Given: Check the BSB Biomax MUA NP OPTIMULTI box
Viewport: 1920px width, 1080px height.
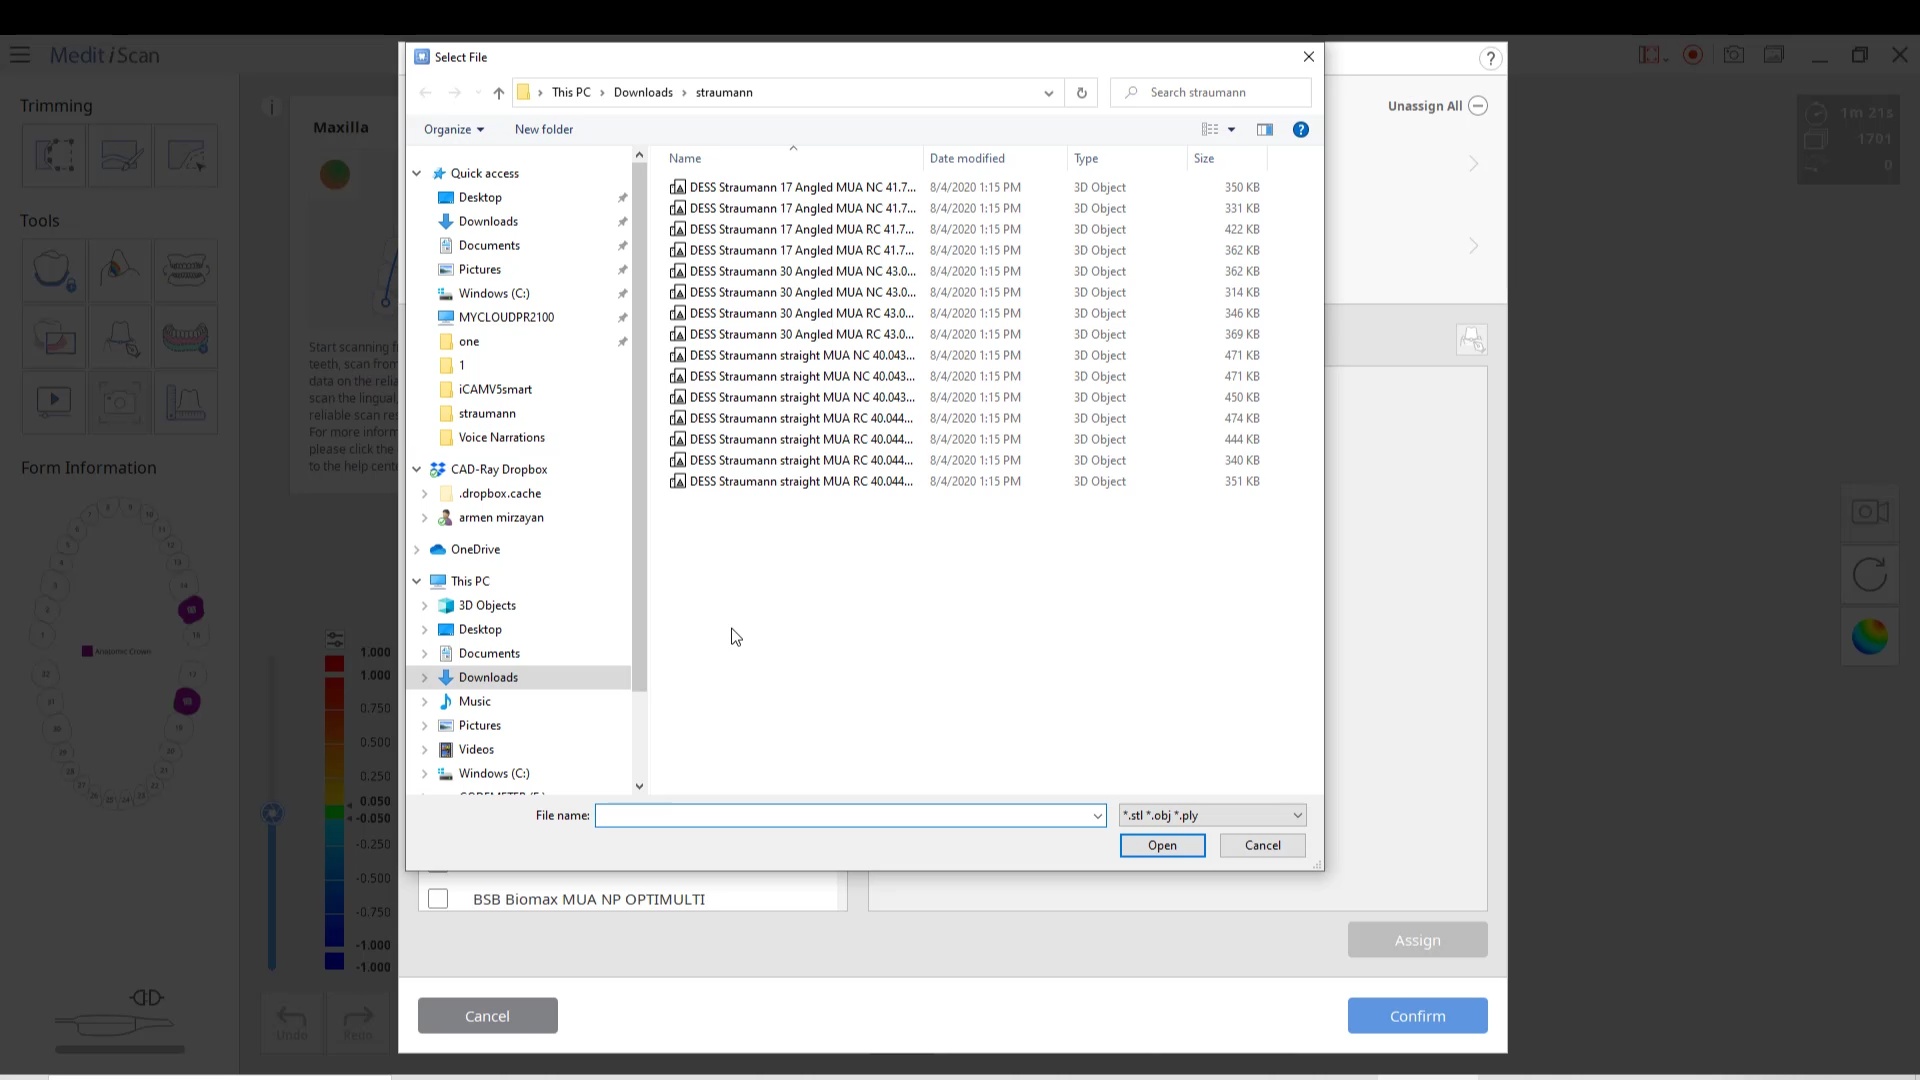Looking at the screenshot, I should point(438,899).
